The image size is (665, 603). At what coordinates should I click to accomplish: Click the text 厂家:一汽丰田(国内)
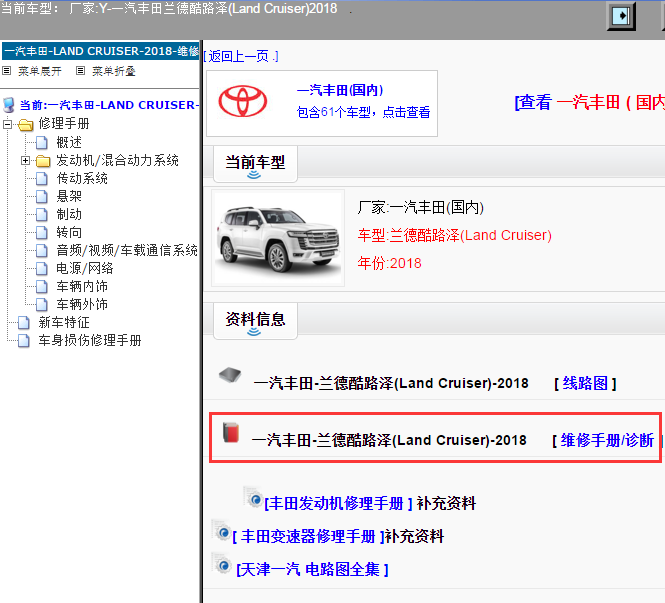421,207
